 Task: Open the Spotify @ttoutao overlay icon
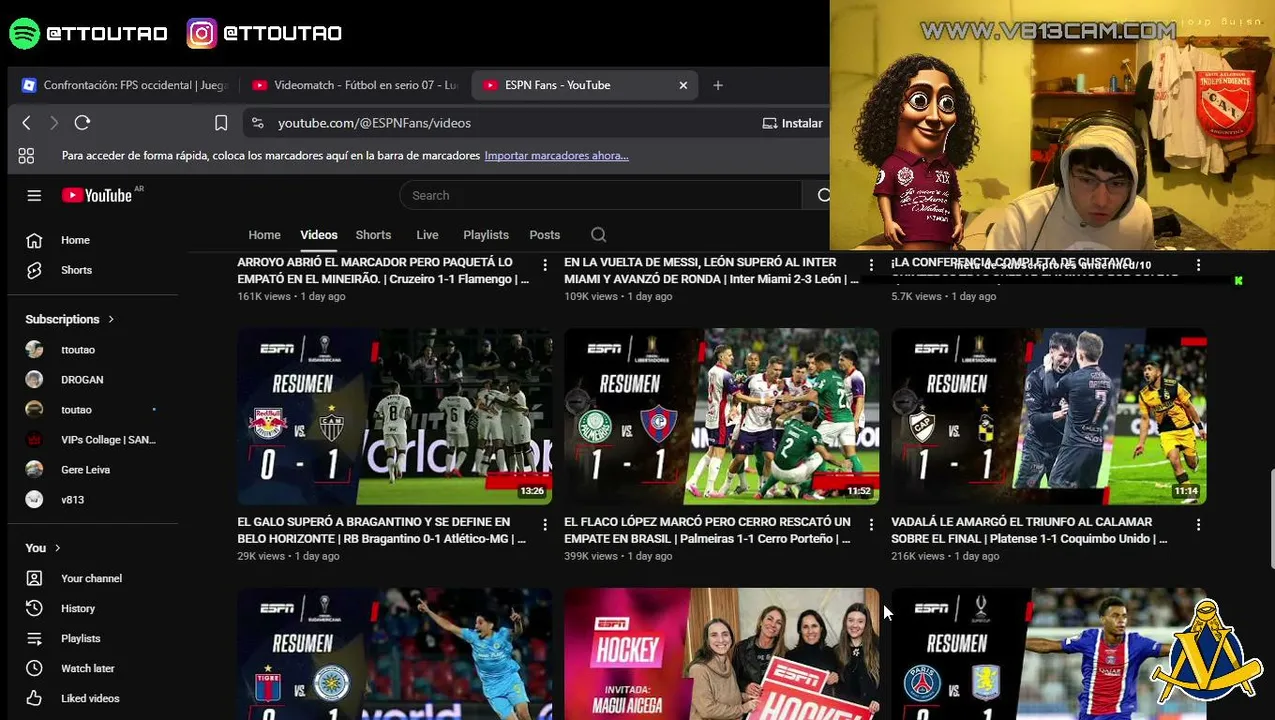coord(24,33)
